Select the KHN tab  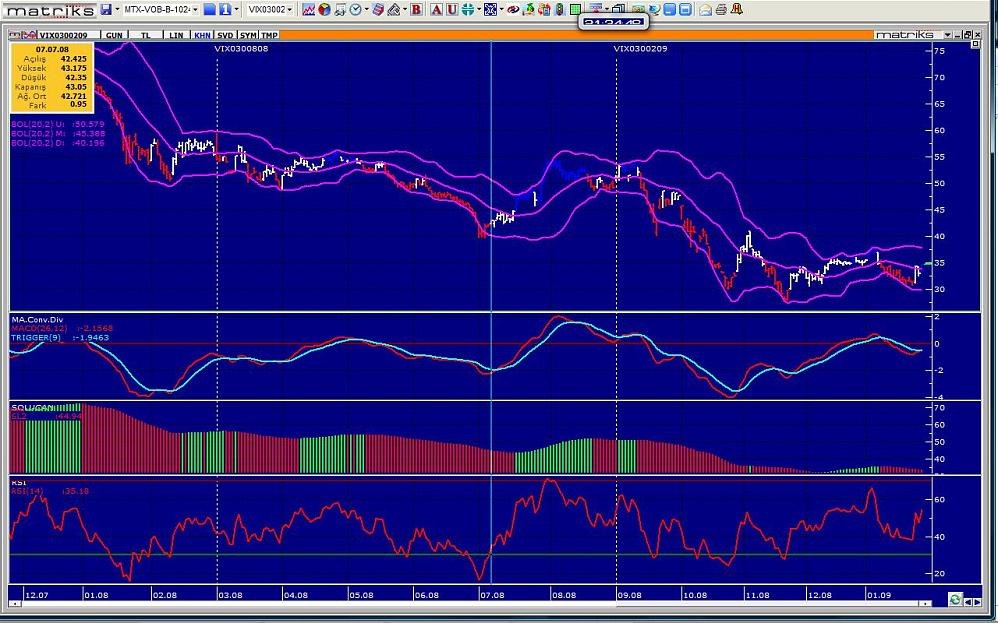coord(202,34)
